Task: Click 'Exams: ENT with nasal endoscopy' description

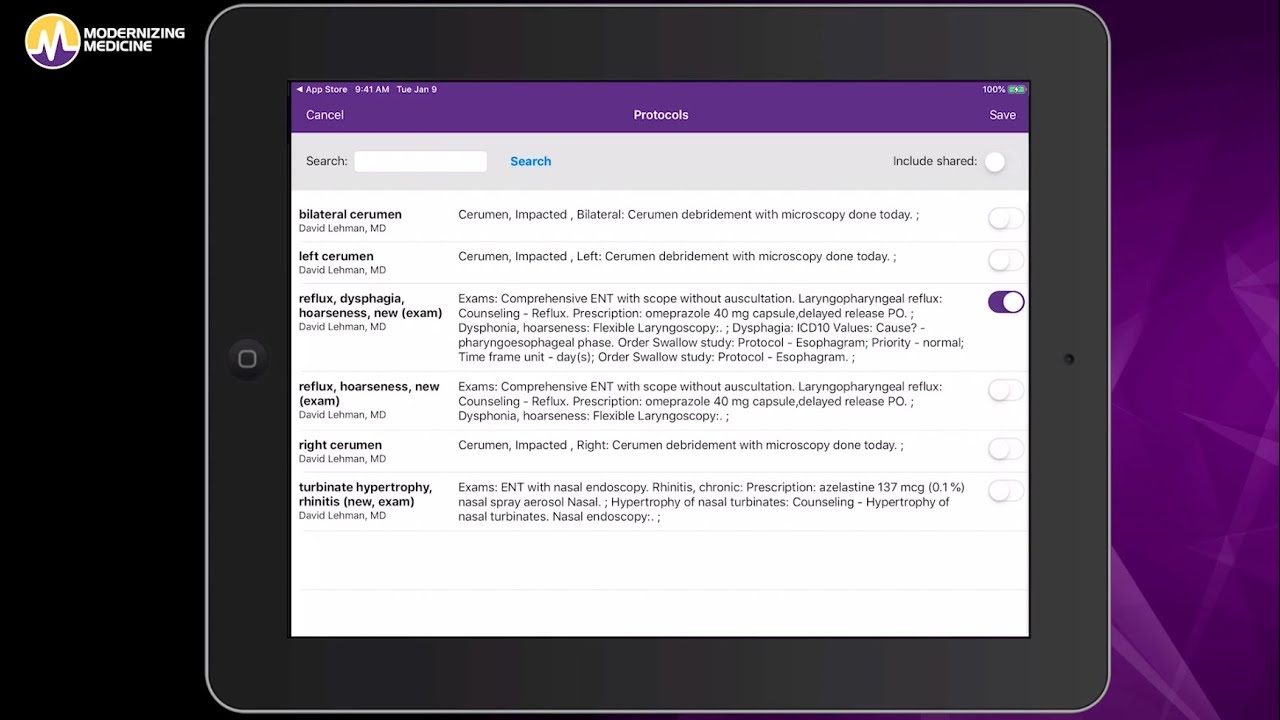Action: (x=711, y=502)
